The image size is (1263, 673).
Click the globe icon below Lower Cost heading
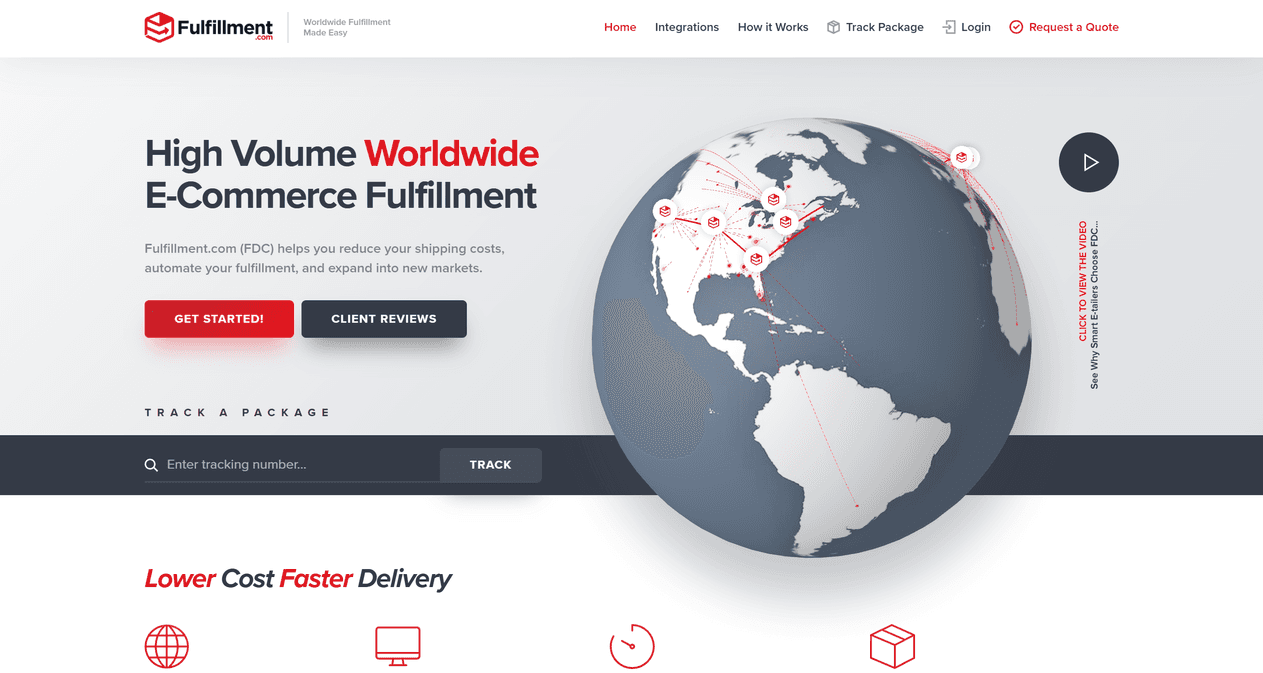166,646
